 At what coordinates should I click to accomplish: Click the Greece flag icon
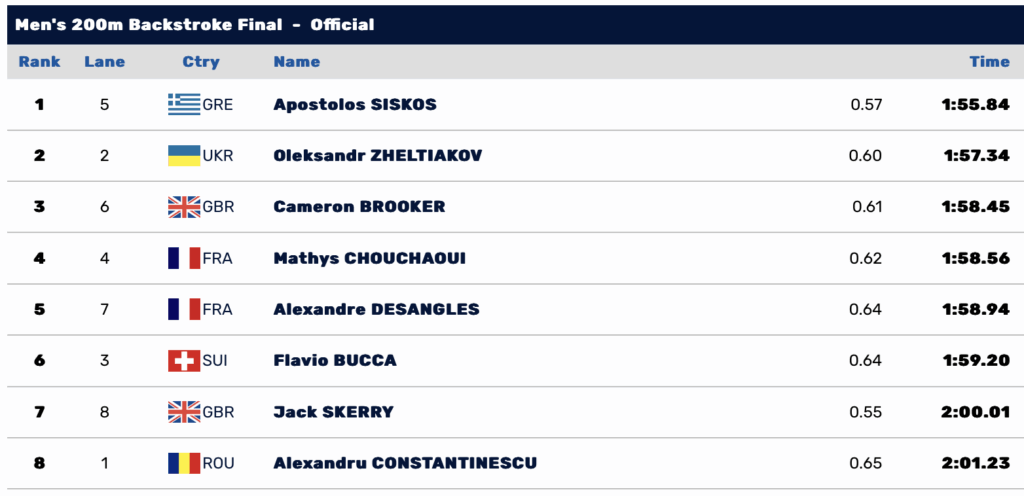pos(184,104)
